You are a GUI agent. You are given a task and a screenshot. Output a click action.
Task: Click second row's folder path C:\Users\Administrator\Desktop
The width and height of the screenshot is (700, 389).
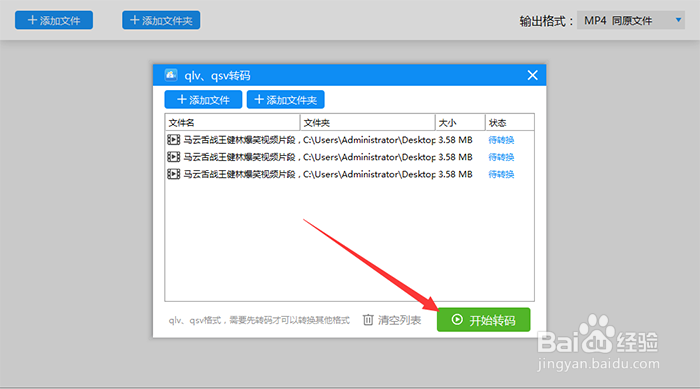point(369,157)
